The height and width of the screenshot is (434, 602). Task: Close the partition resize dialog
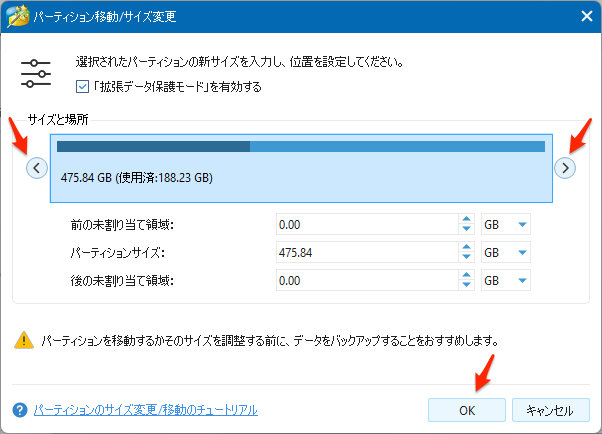point(583,17)
